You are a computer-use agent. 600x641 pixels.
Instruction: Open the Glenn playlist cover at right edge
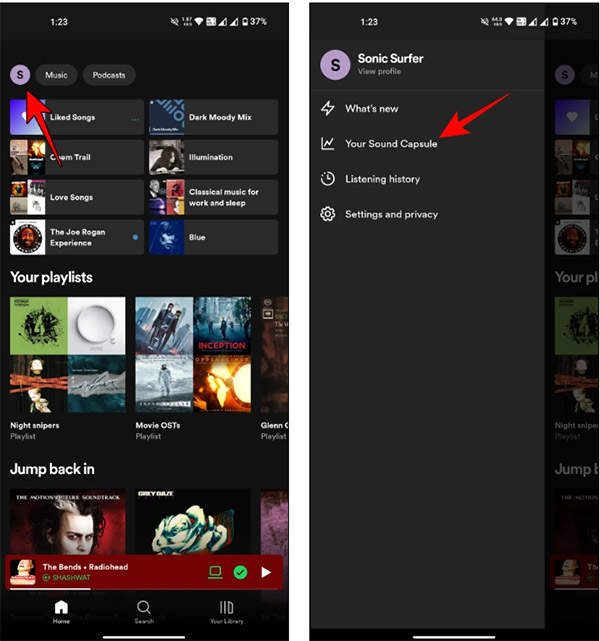[x=274, y=354]
